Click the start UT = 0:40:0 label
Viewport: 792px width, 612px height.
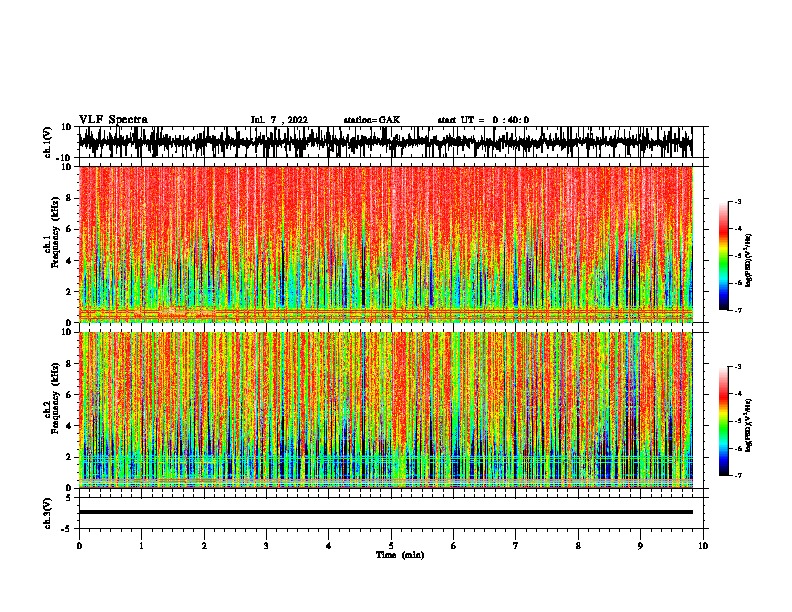(483, 120)
